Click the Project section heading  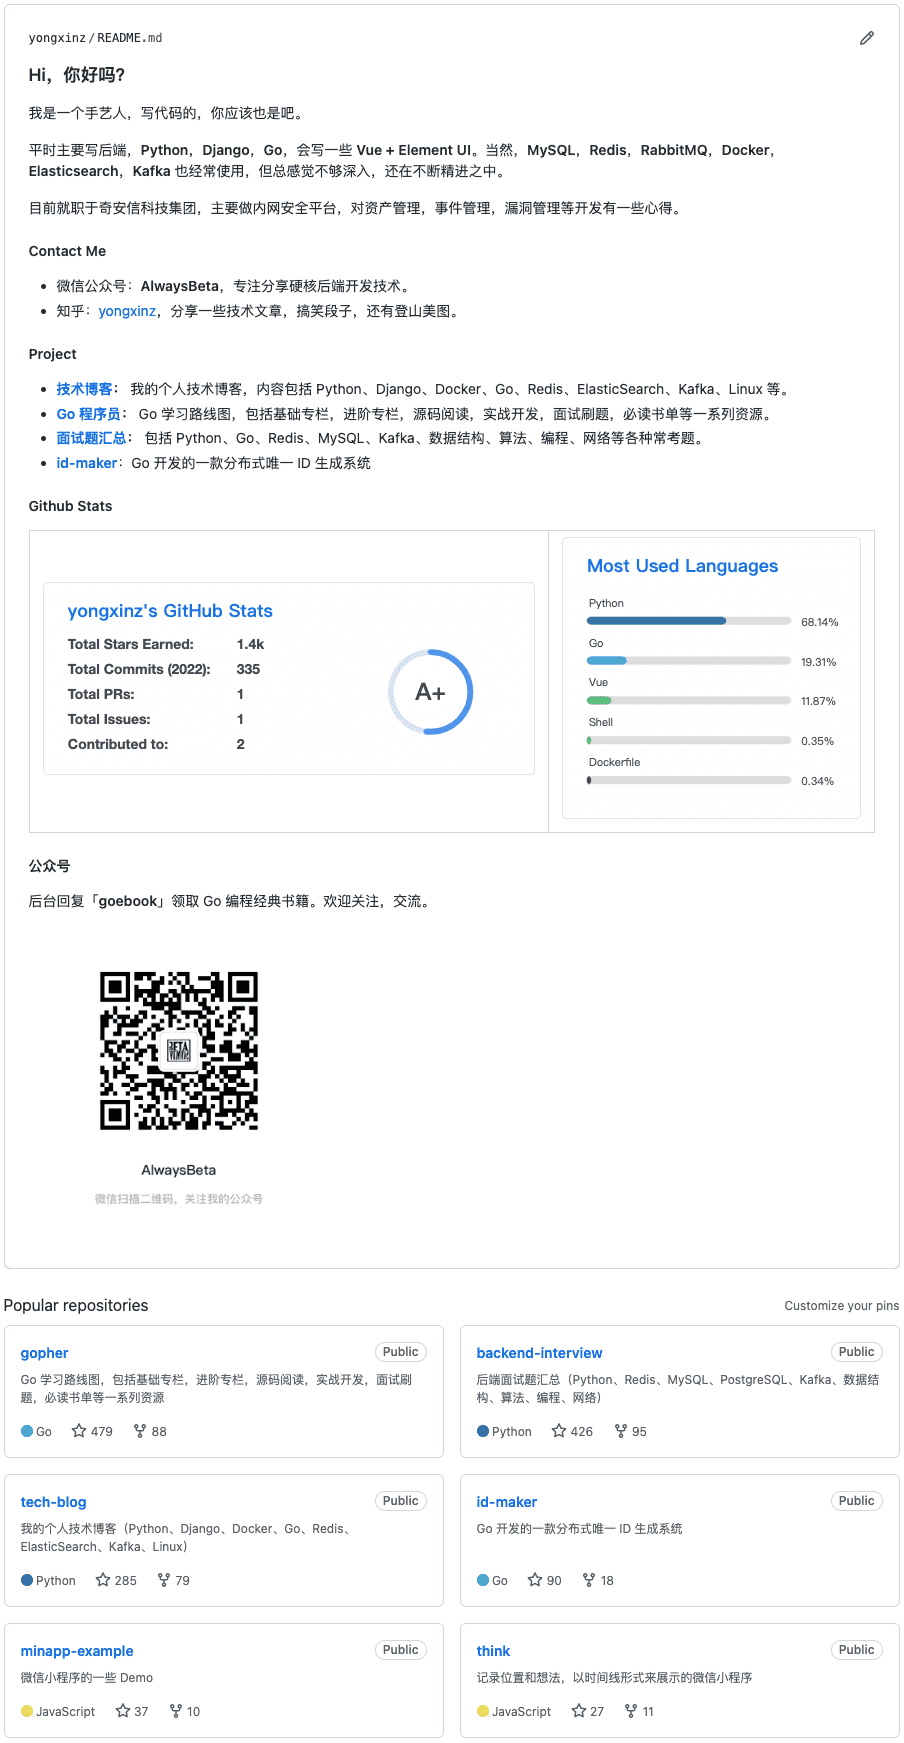pos(52,354)
